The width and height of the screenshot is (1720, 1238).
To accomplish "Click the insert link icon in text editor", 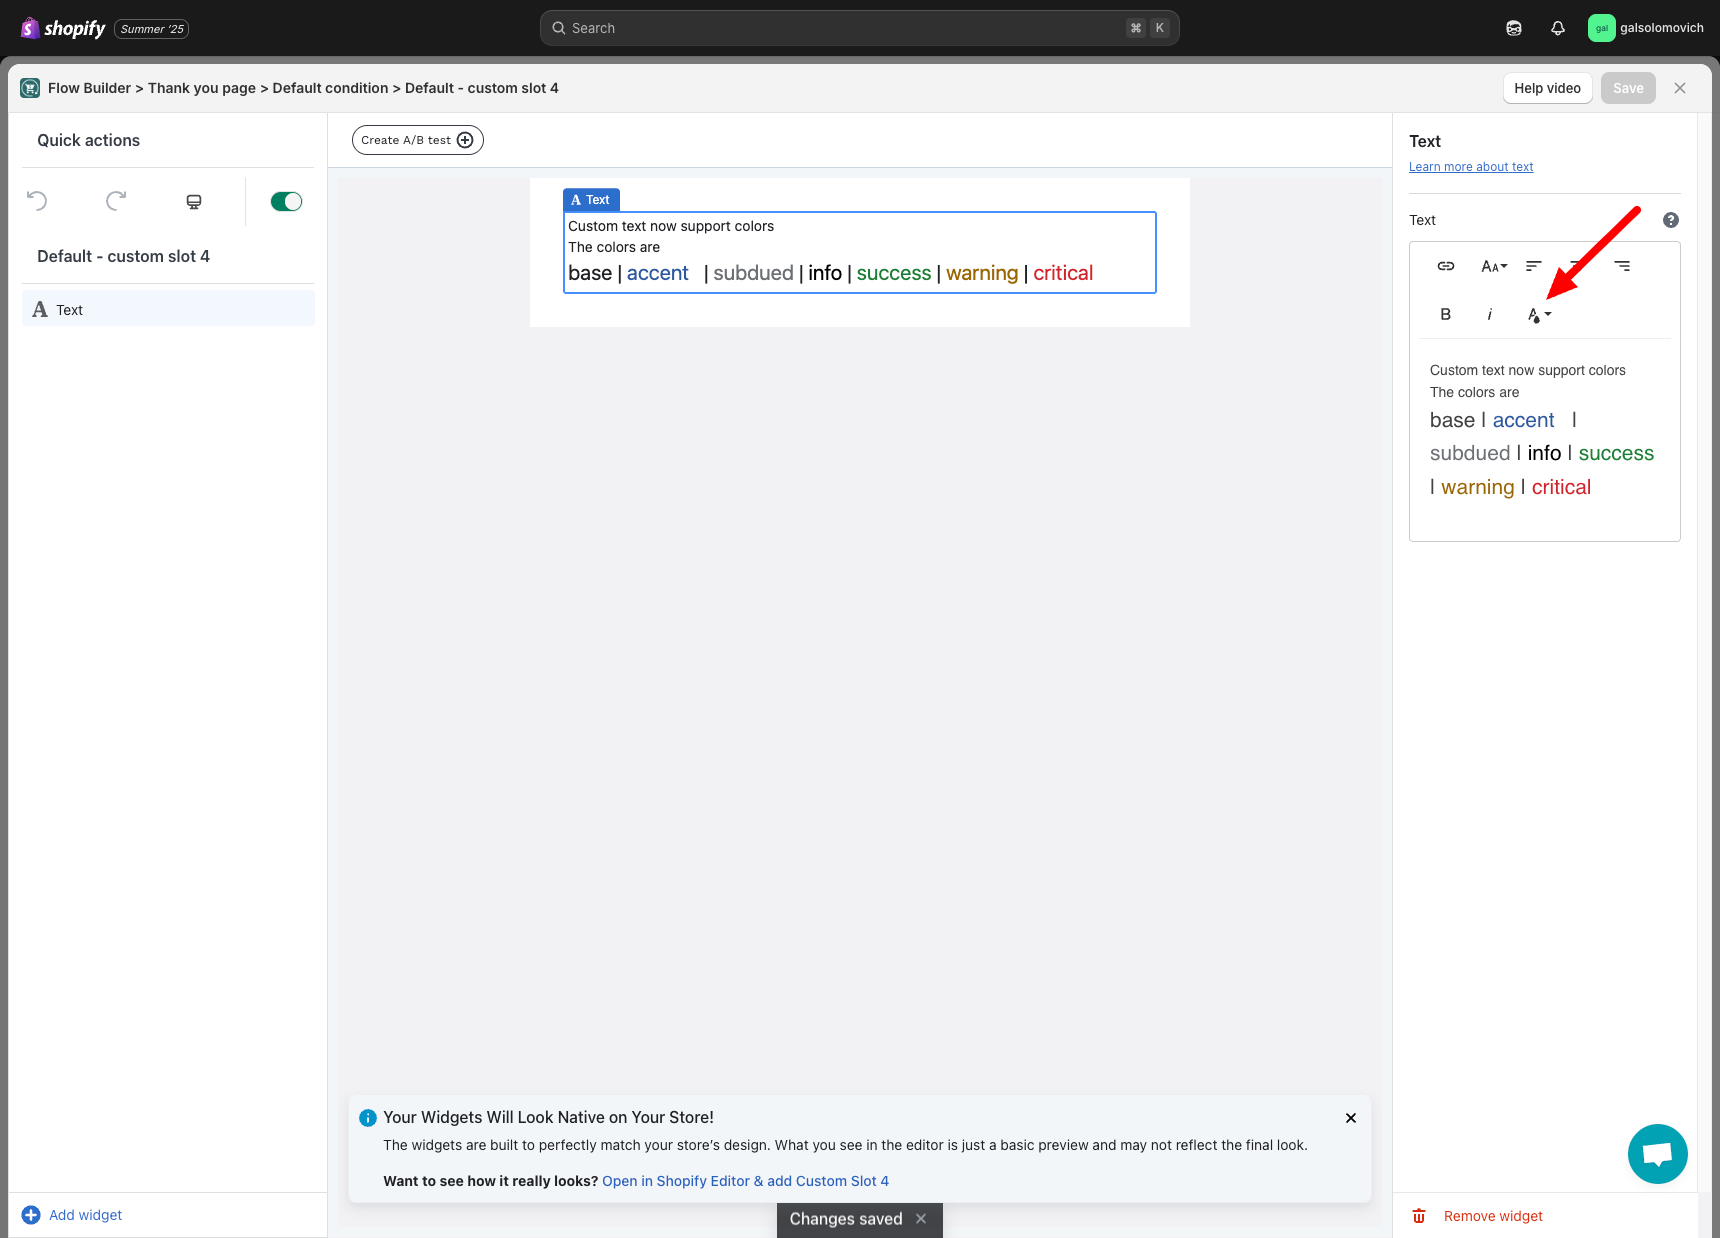I will [x=1445, y=266].
